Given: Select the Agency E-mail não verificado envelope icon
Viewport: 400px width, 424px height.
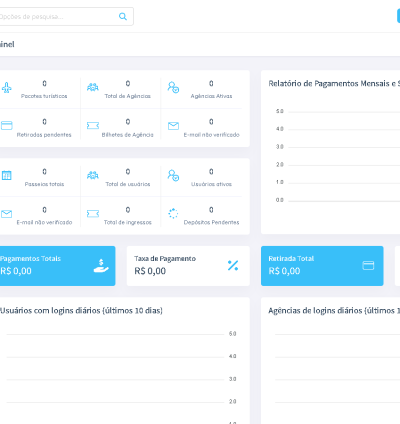Looking at the screenshot, I should [173, 126].
